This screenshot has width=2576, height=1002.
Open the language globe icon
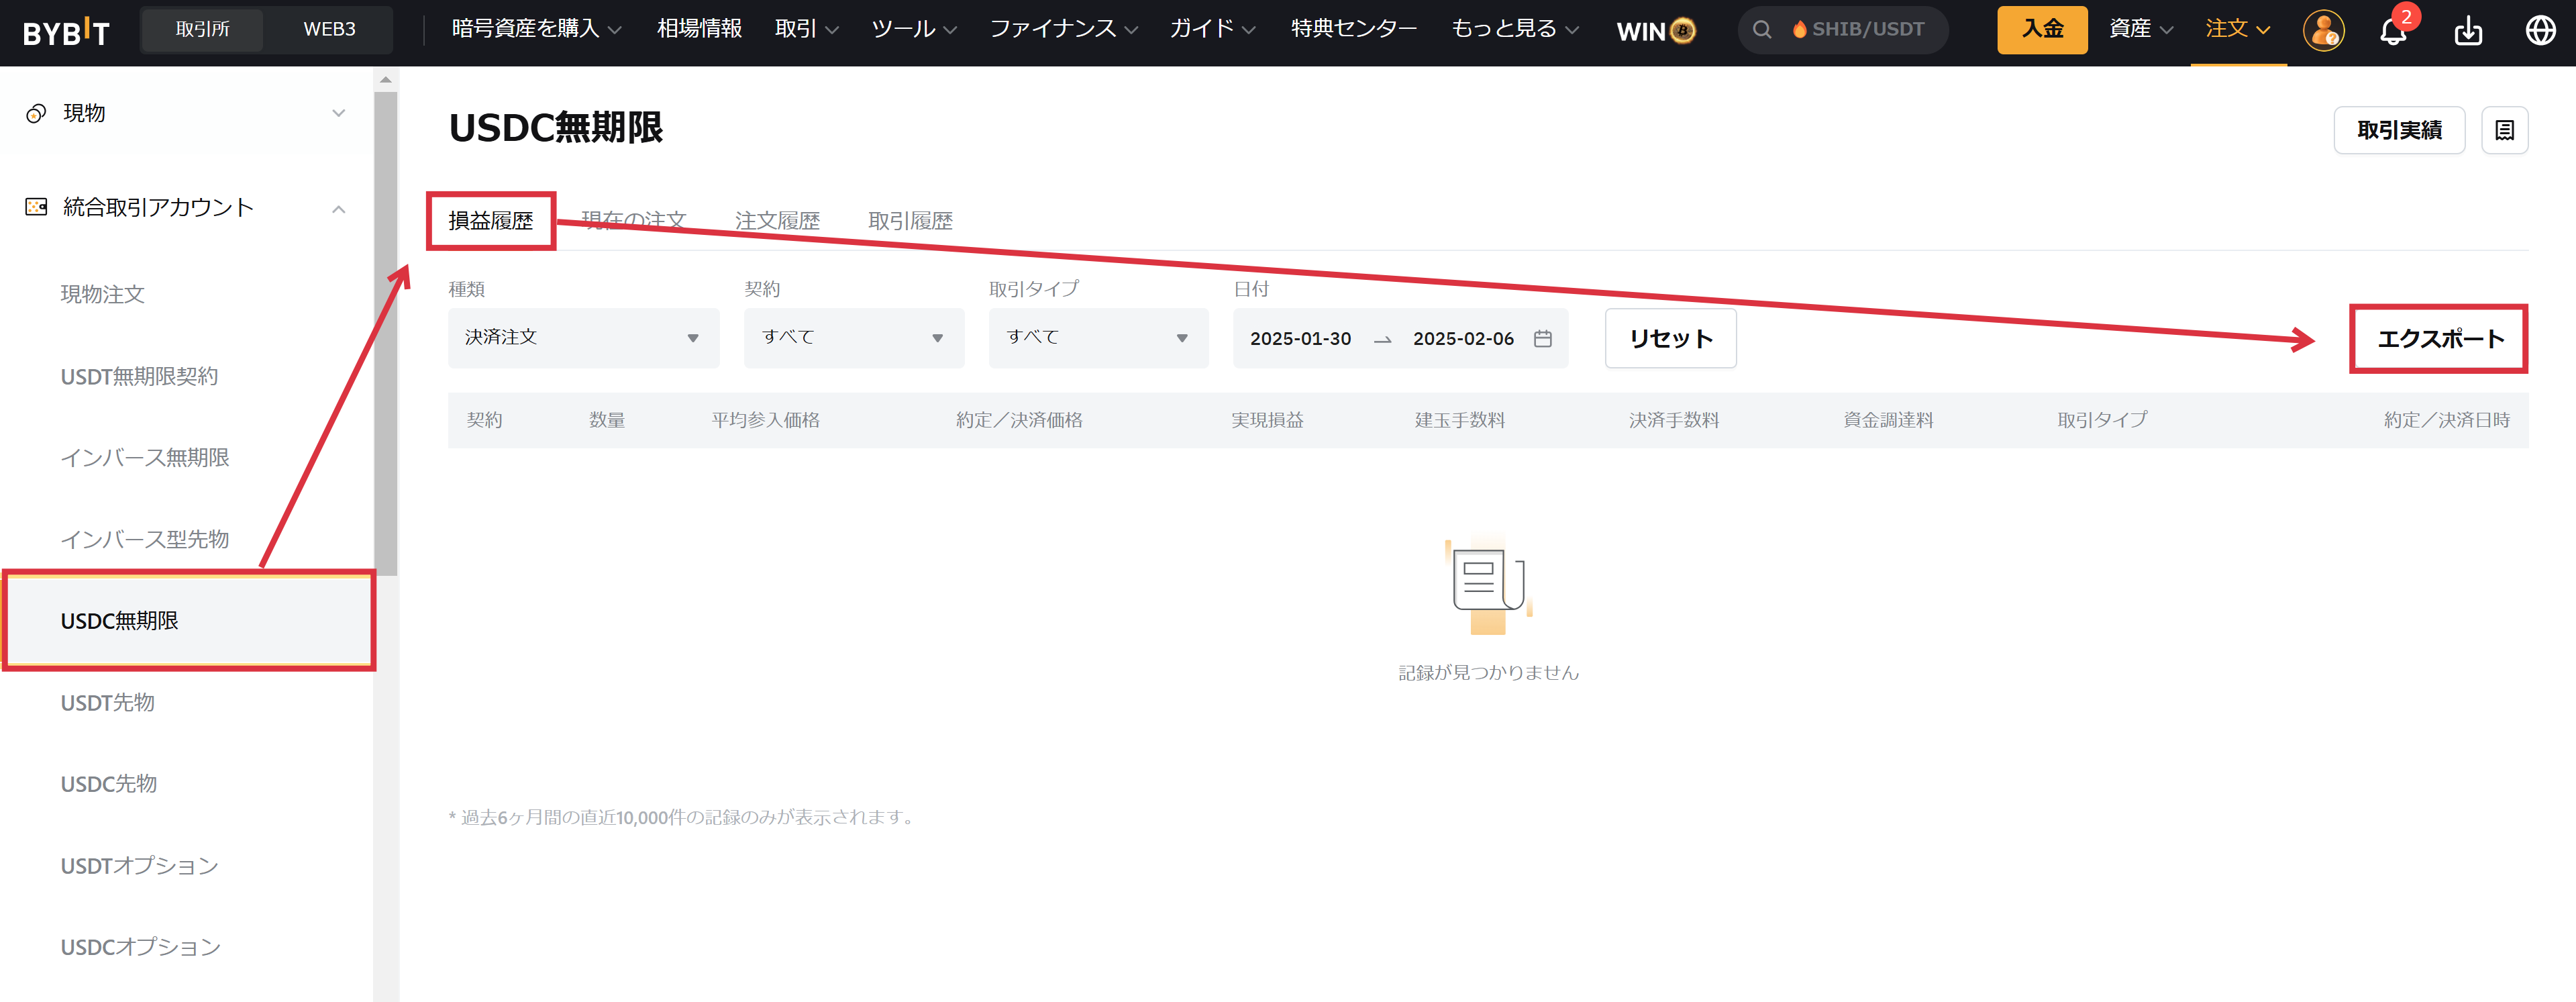pos(2541,31)
